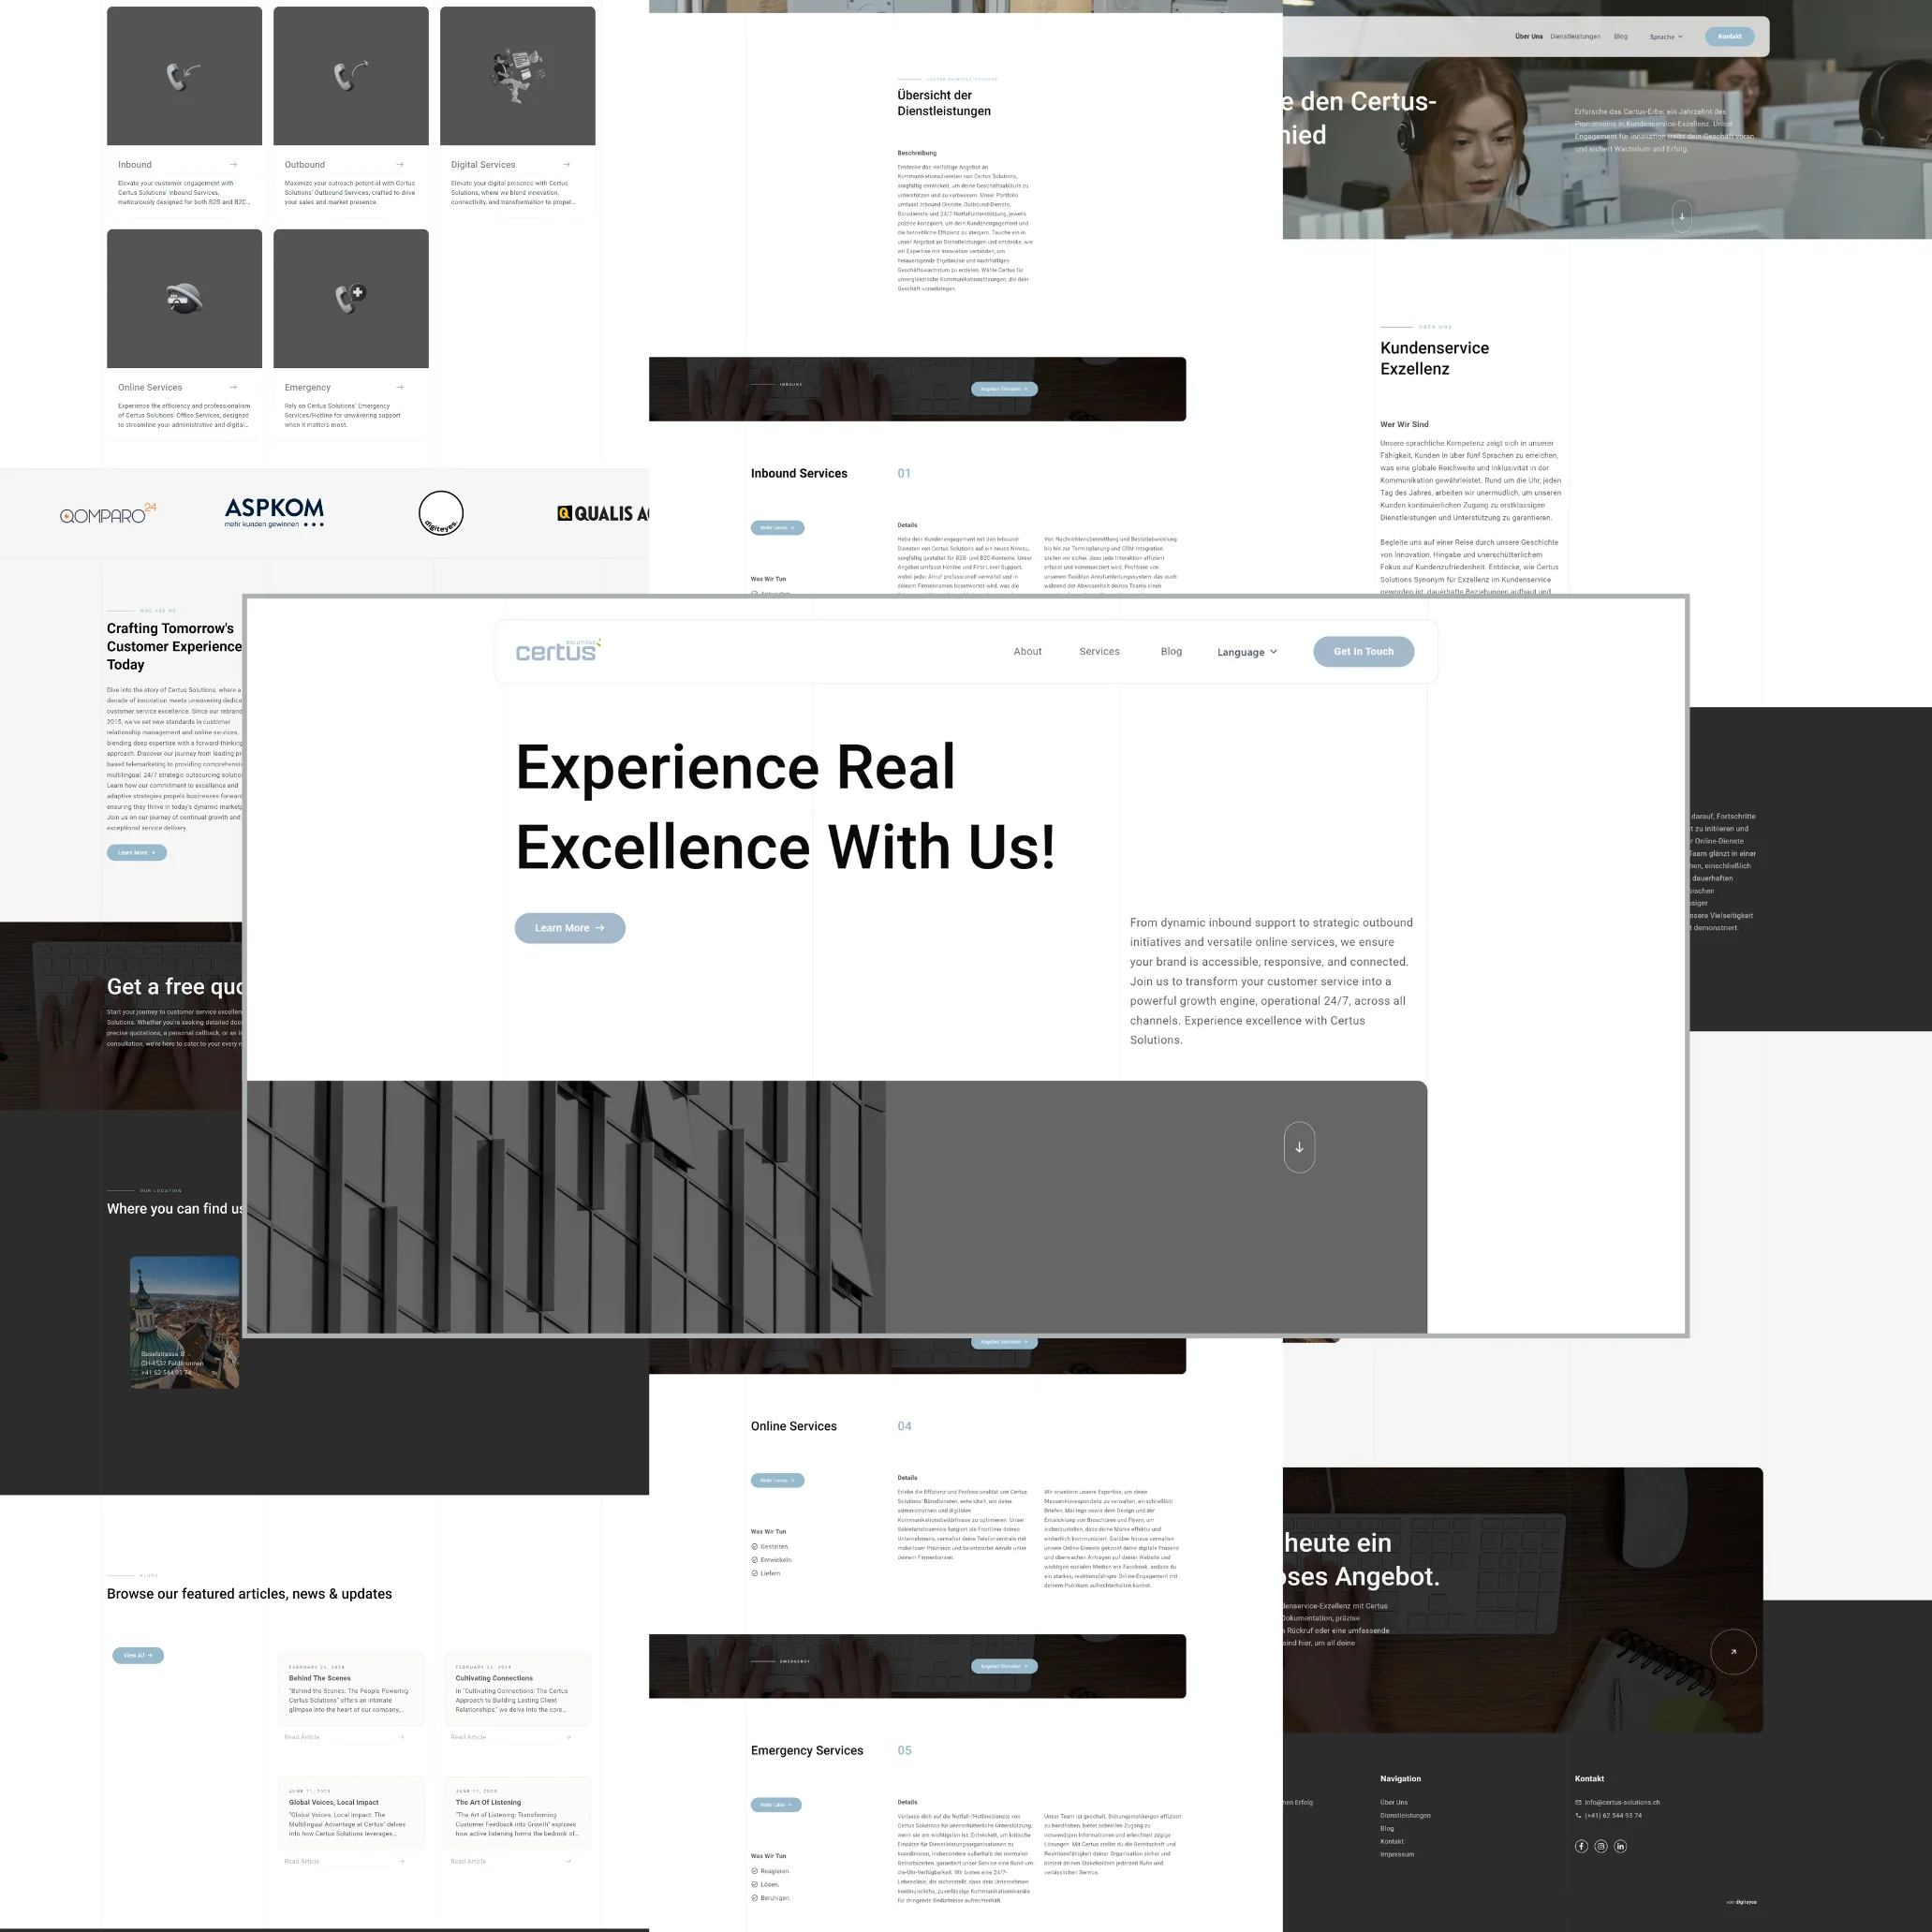Click the arrow on the Digital Services card
Screen dimensions: 1932x1932
tap(567, 164)
